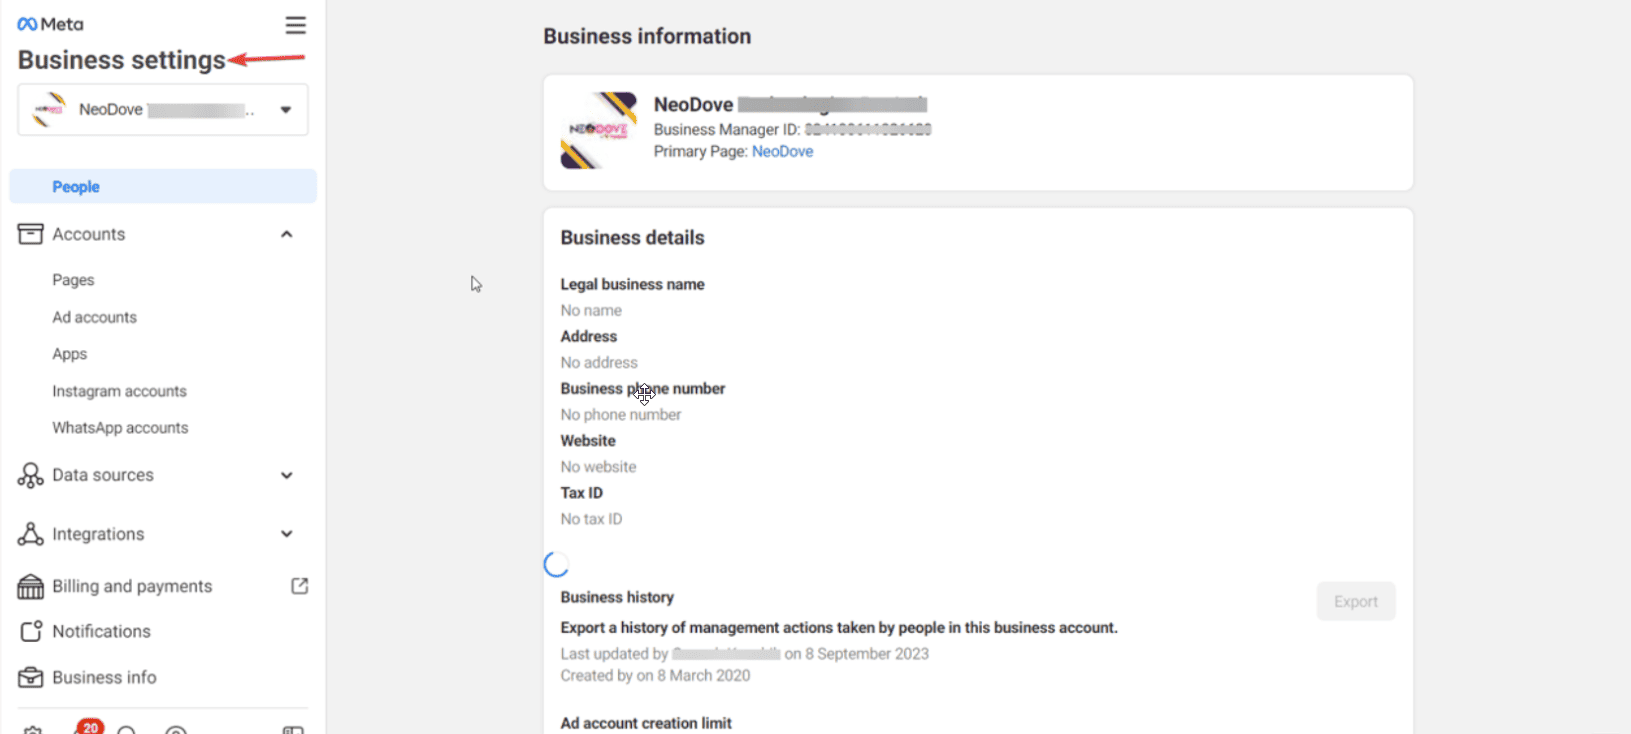Select People in the sidebar
The width and height of the screenshot is (1631, 734).
click(76, 187)
